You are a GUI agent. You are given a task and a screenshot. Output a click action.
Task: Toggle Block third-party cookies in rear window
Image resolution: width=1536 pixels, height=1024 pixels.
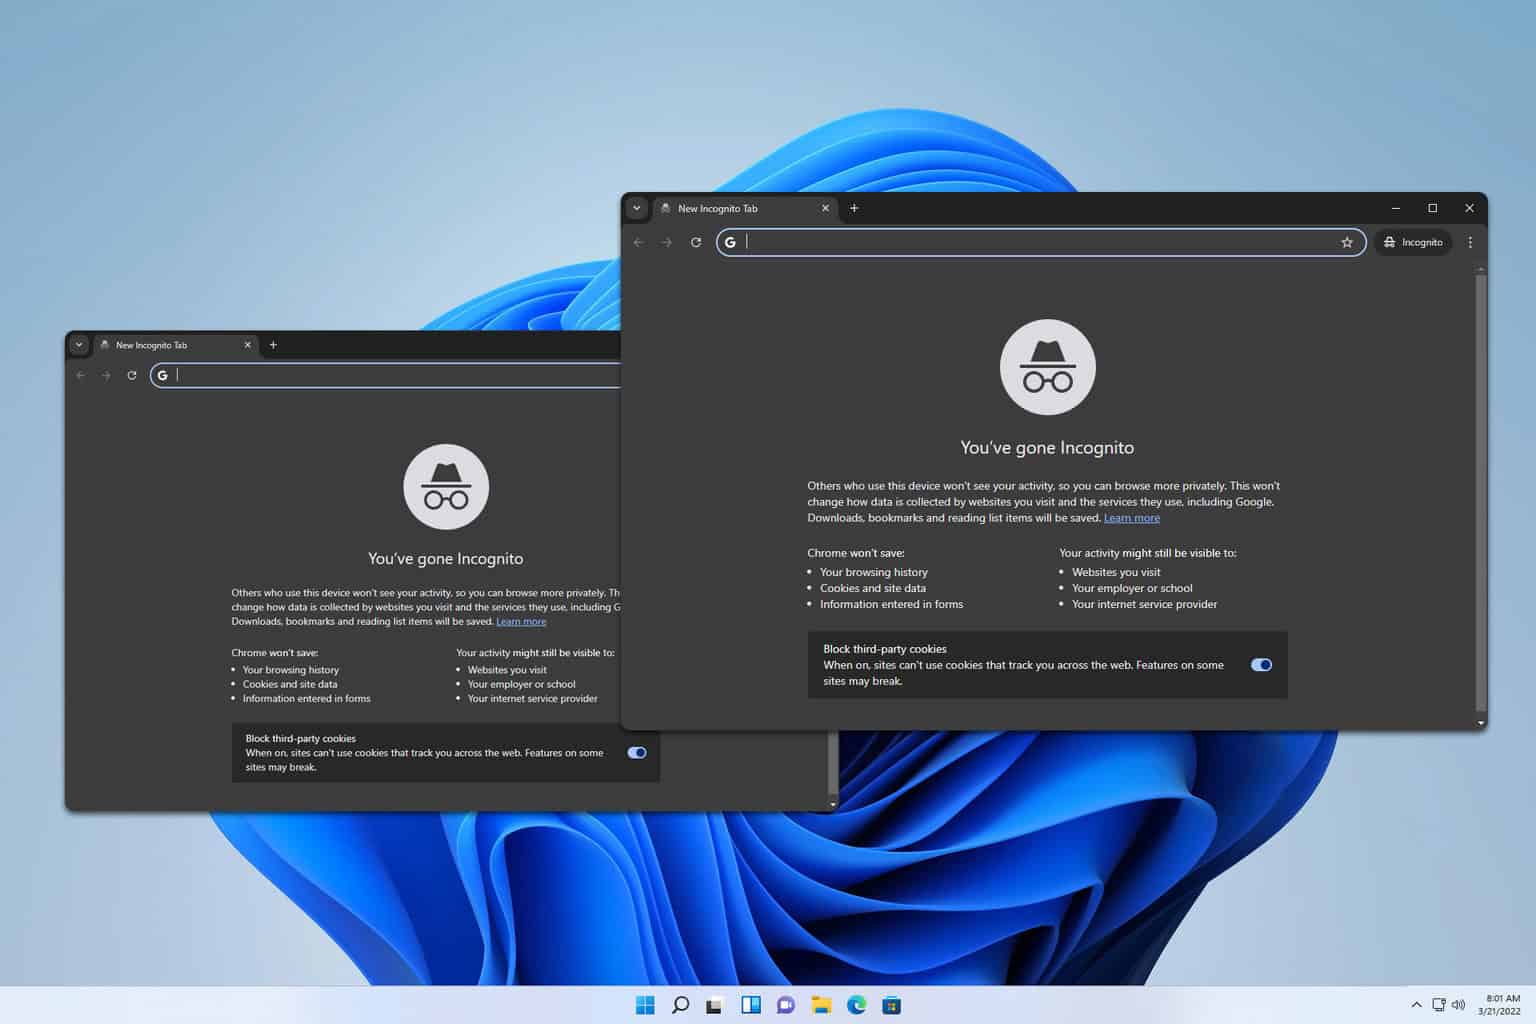[637, 753]
